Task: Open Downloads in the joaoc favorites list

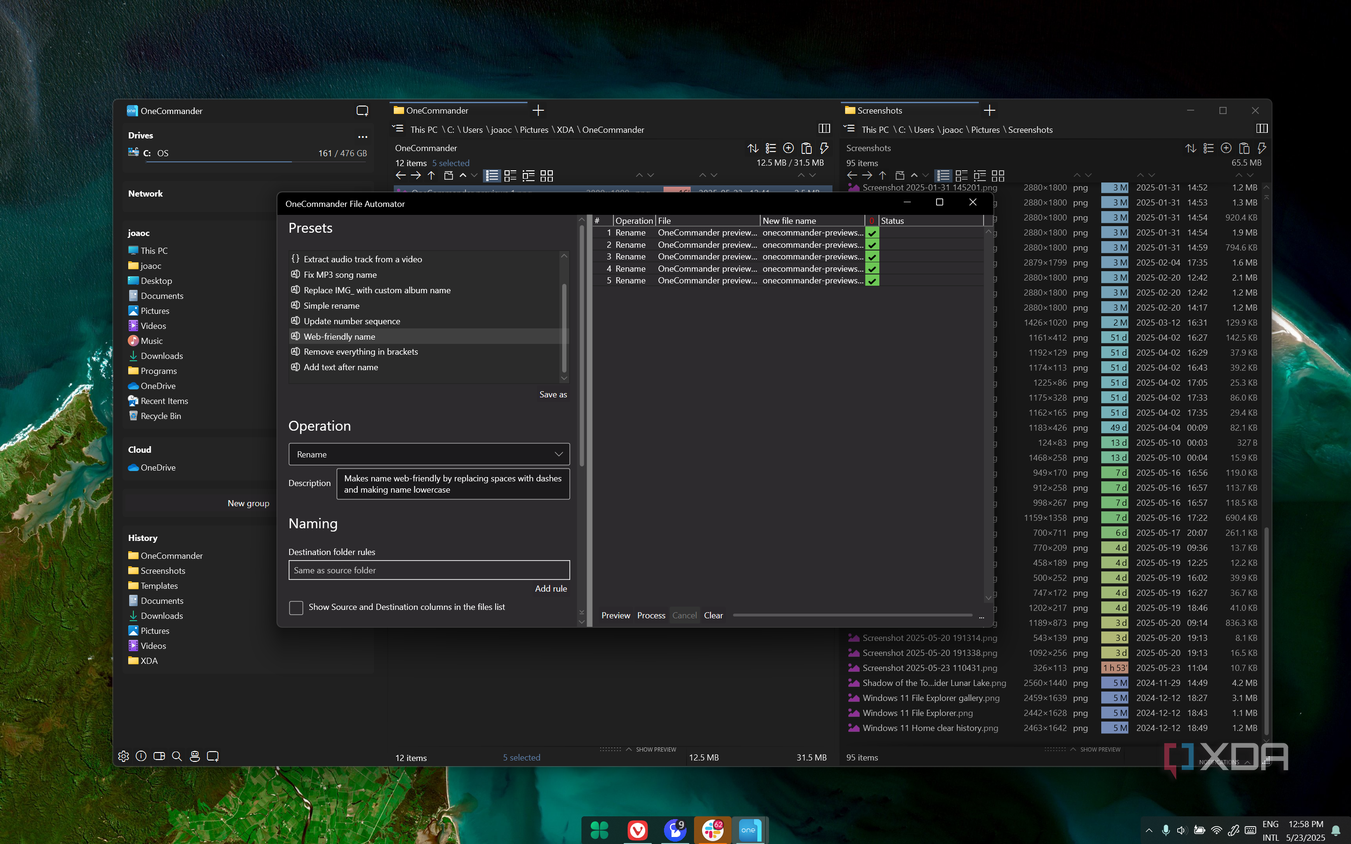Action: [162, 356]
